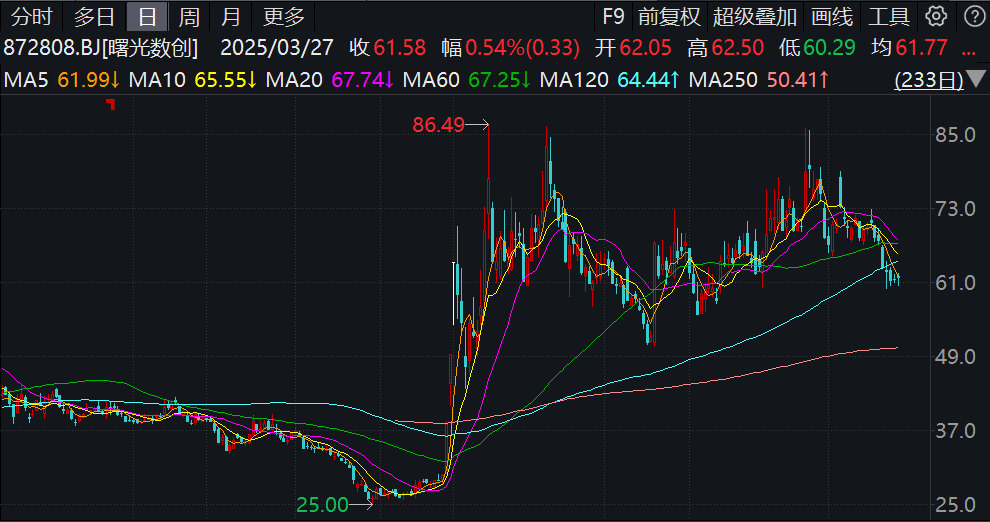The image size is (990, 522).
Task: Open chart settings gear icon
Action: pyautogui.click(x=936, y=16)
